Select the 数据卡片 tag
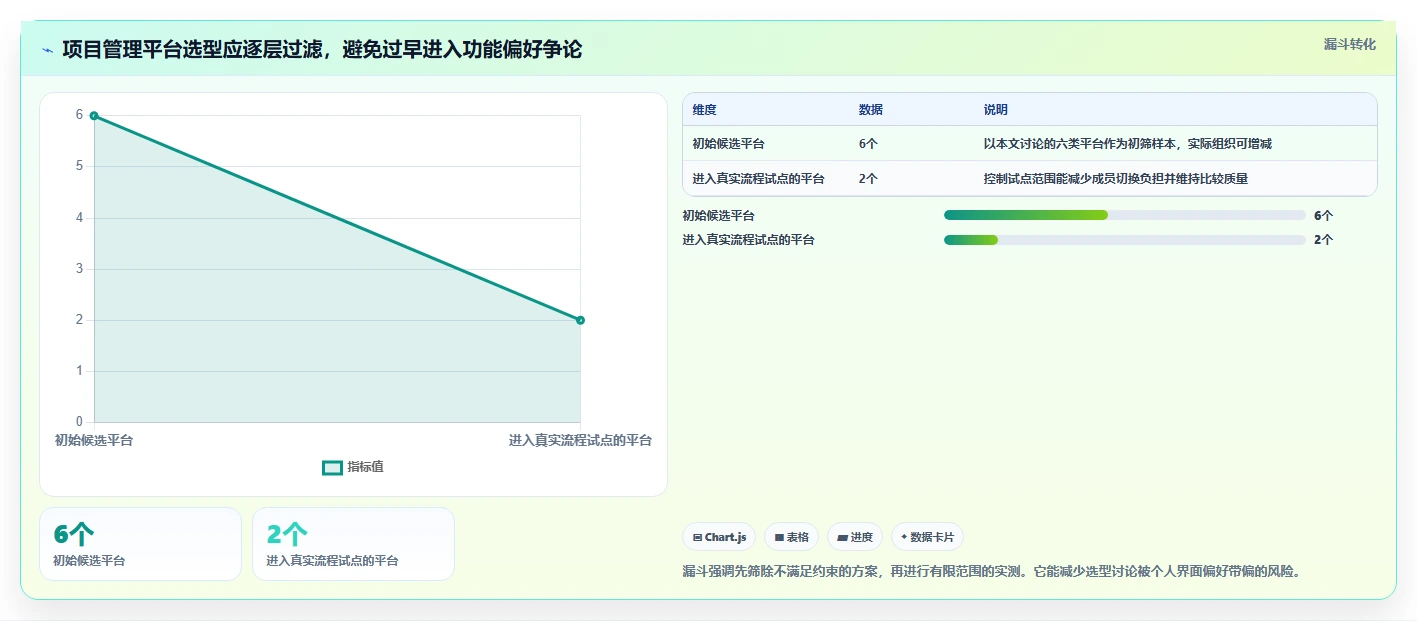The height and width of the screenshot is (621, 1417). (x=927, y=537)
